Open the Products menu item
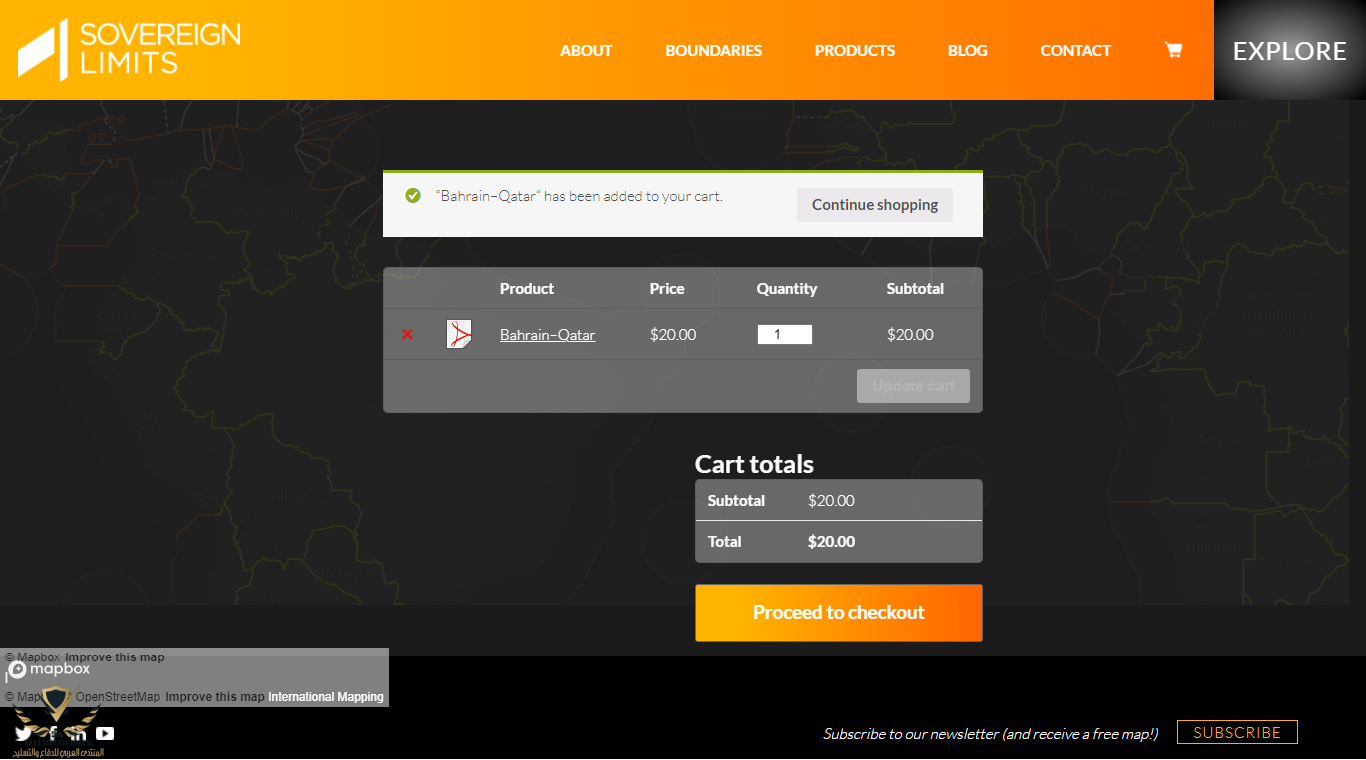Screen dimensions: 1366x760 (x=854, y=50)
